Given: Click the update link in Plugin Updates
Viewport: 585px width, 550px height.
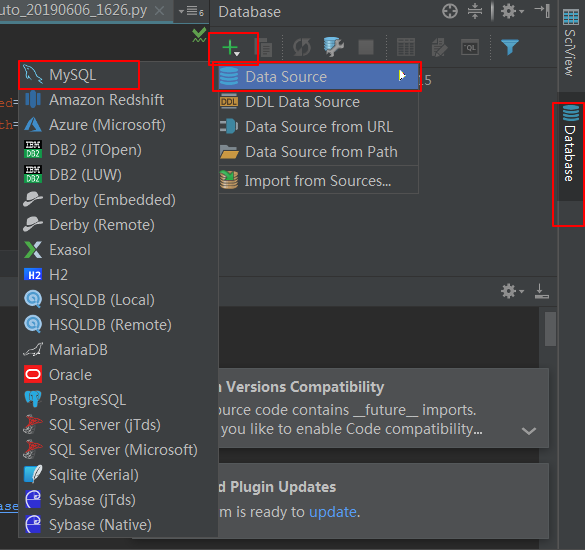Looking at the screenshot, I should point(332,512).
